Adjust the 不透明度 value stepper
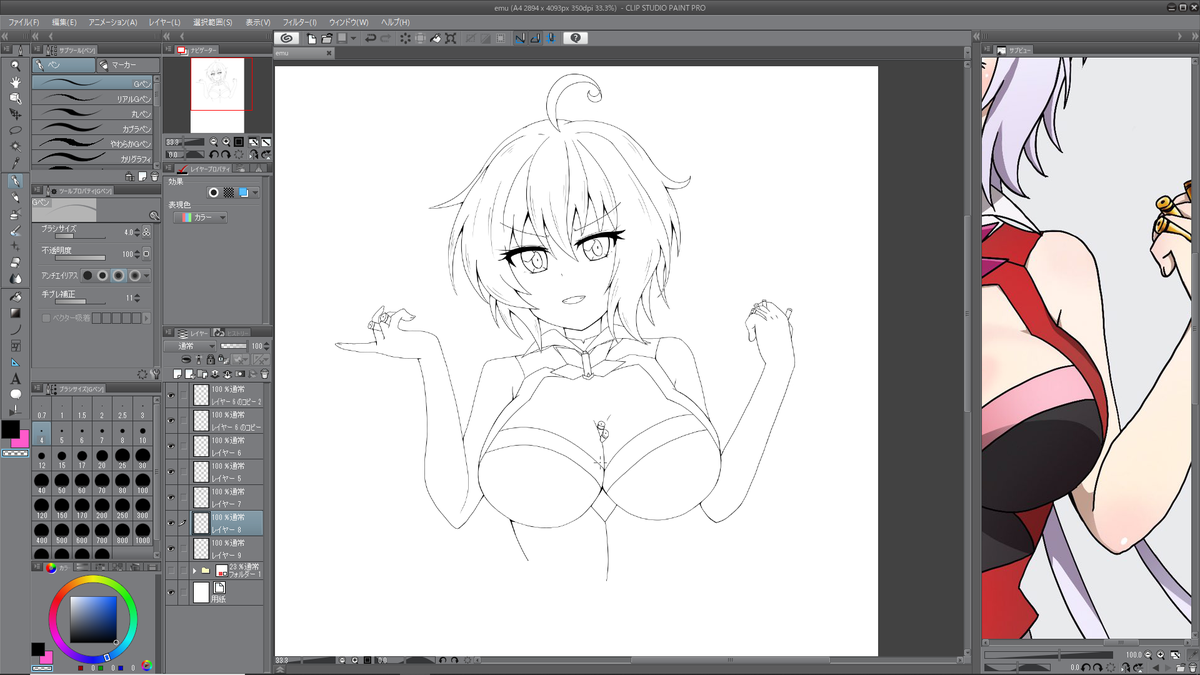Screen dimensions: 1200x675 [x=135, y=254]
